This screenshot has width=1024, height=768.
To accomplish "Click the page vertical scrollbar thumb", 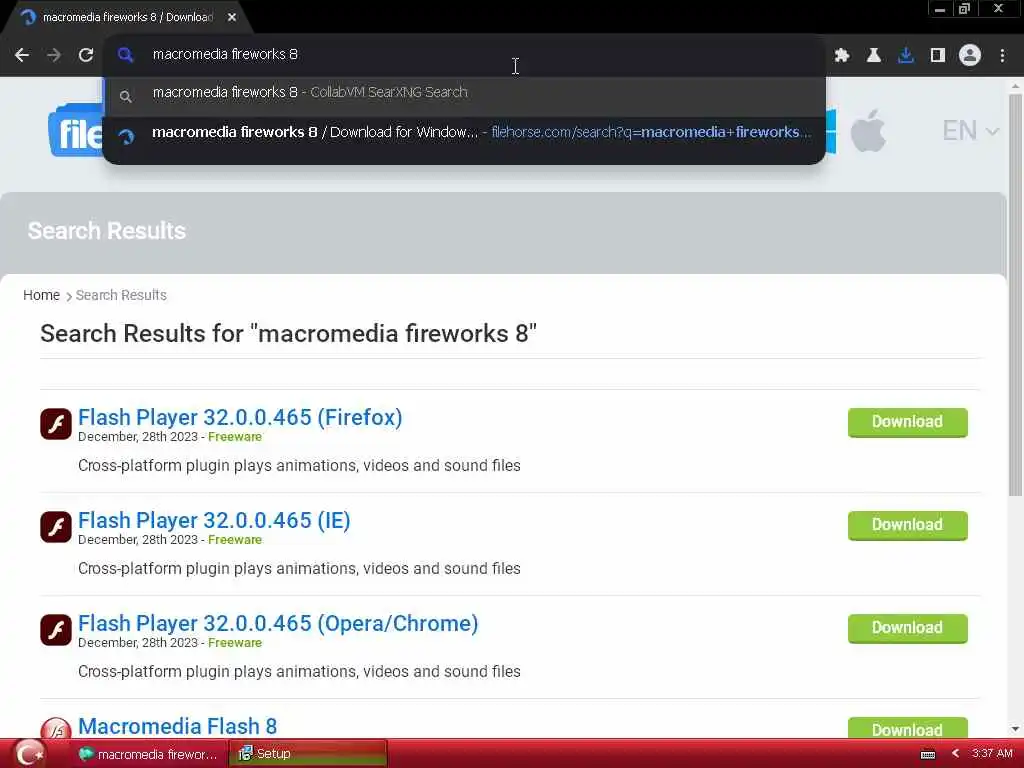I will click(1015, 294).
